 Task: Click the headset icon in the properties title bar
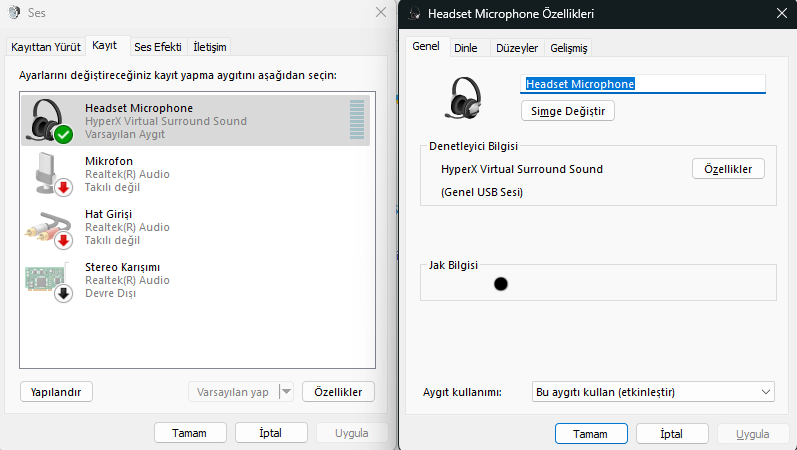pyautogui.click(x=414, y=13)
